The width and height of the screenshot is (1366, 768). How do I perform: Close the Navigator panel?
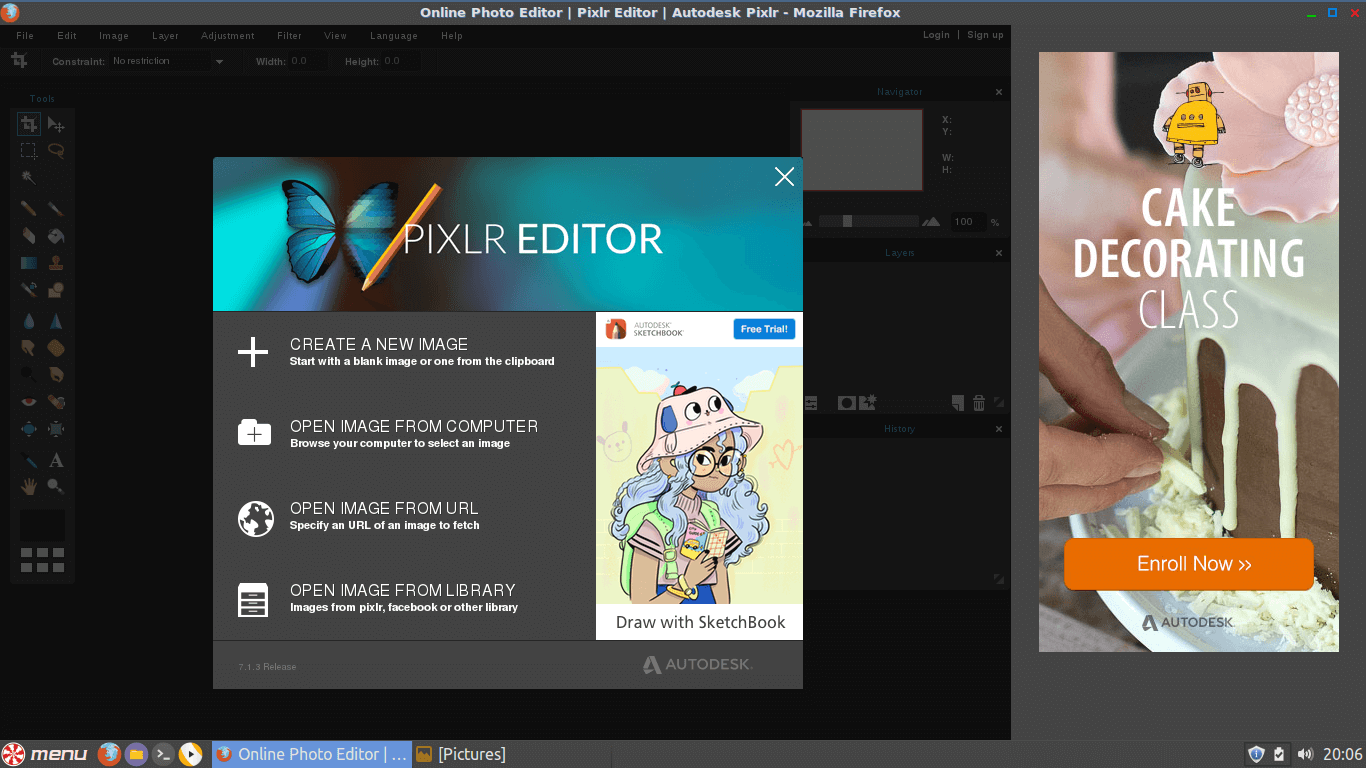click(998, 92)
